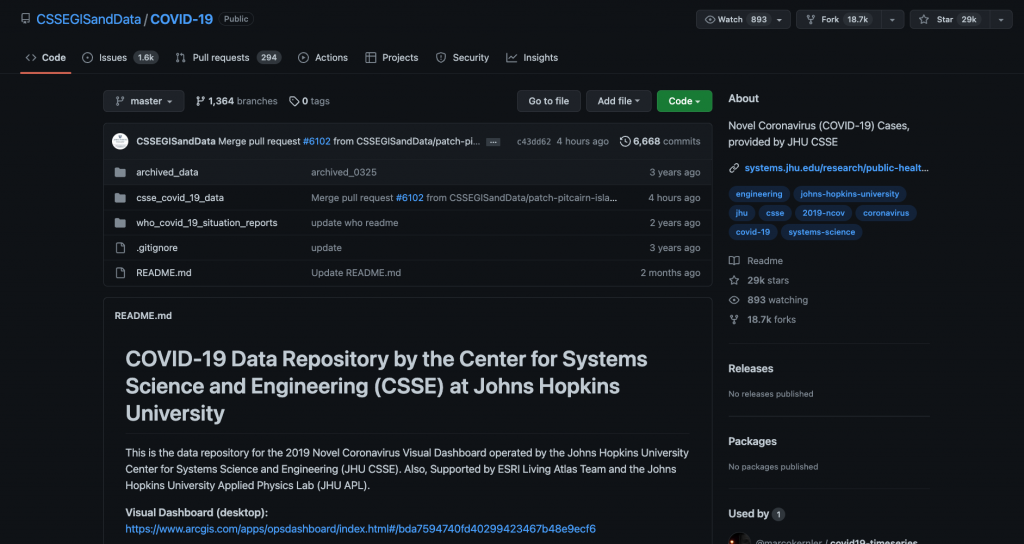
Task: Select the 2019-ncov topic tag
Action: 824,213
